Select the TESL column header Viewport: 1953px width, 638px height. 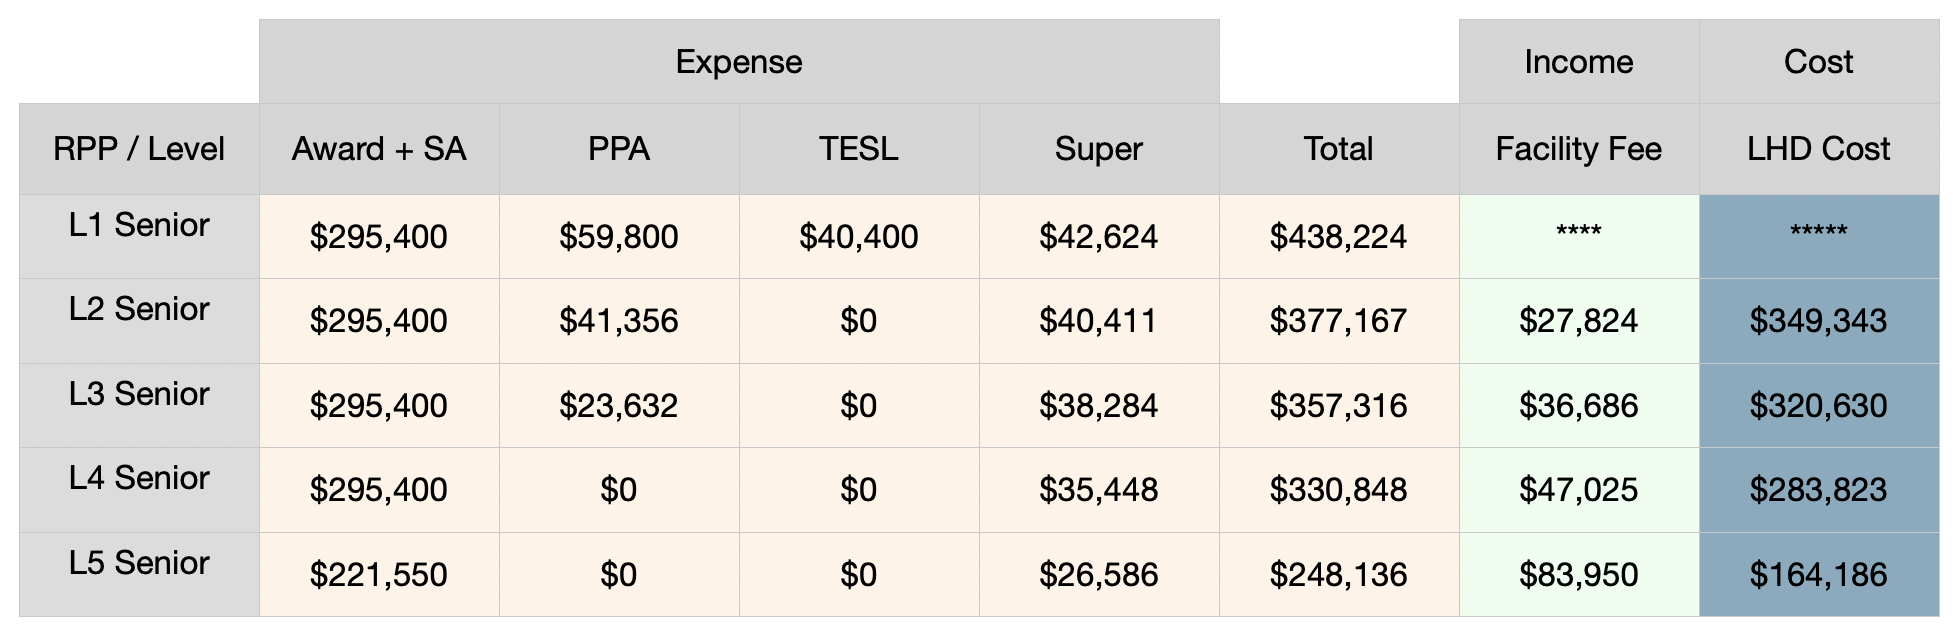click(858, 149)
